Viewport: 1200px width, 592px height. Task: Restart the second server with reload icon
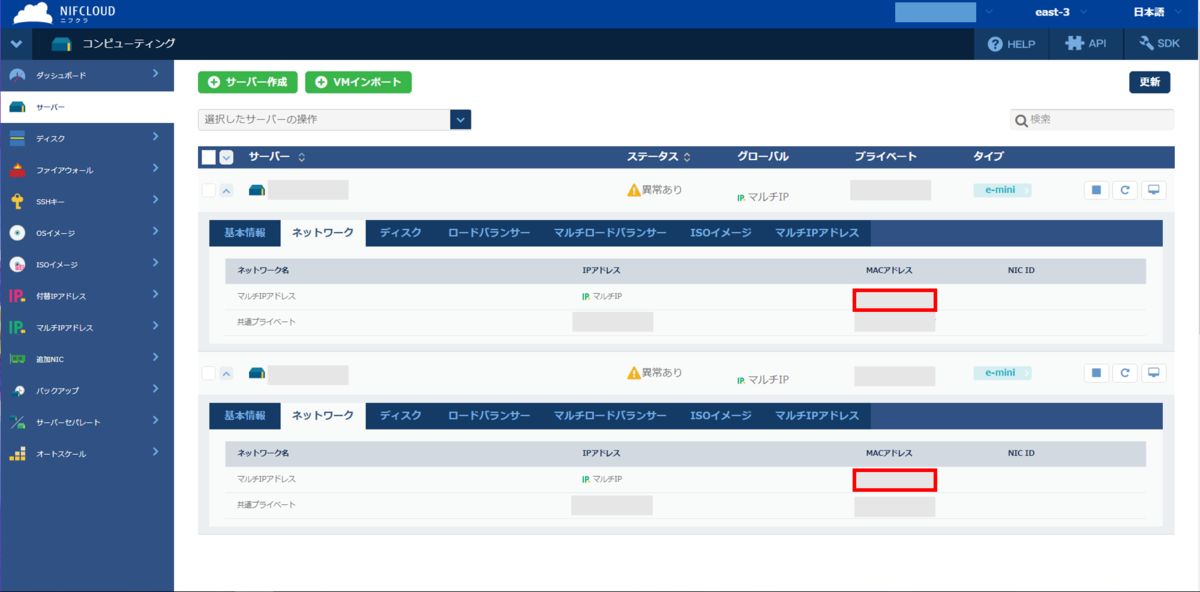click(x=1125, y=373)
